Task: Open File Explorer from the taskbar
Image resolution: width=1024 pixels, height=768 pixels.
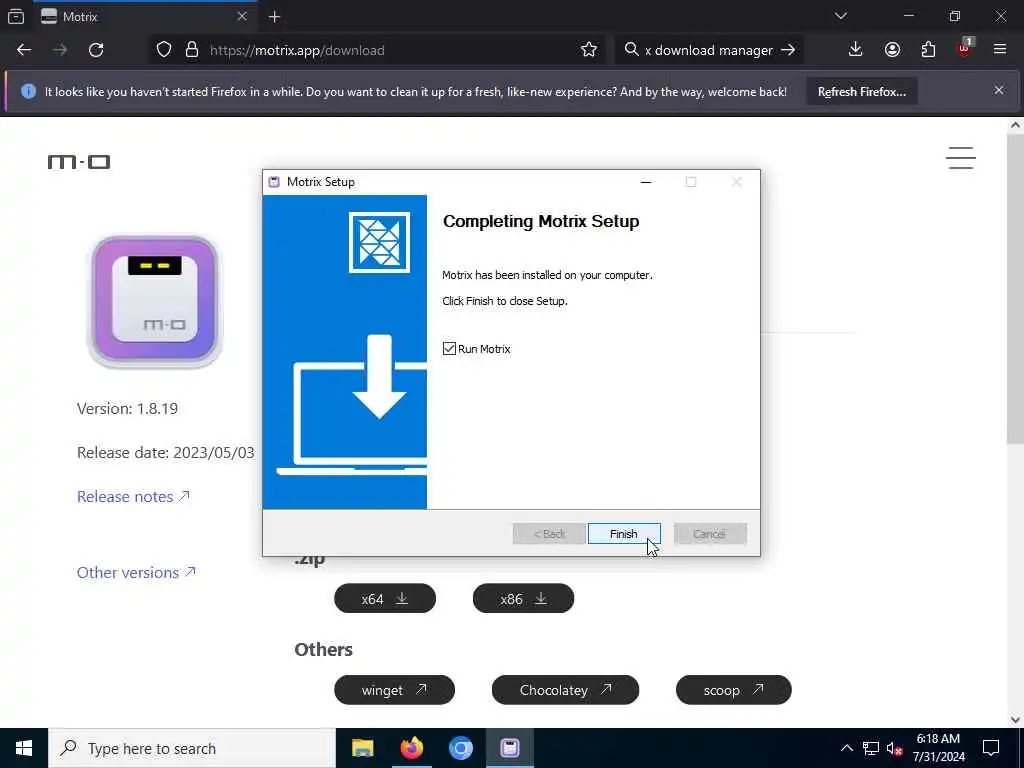Action: 362,748
